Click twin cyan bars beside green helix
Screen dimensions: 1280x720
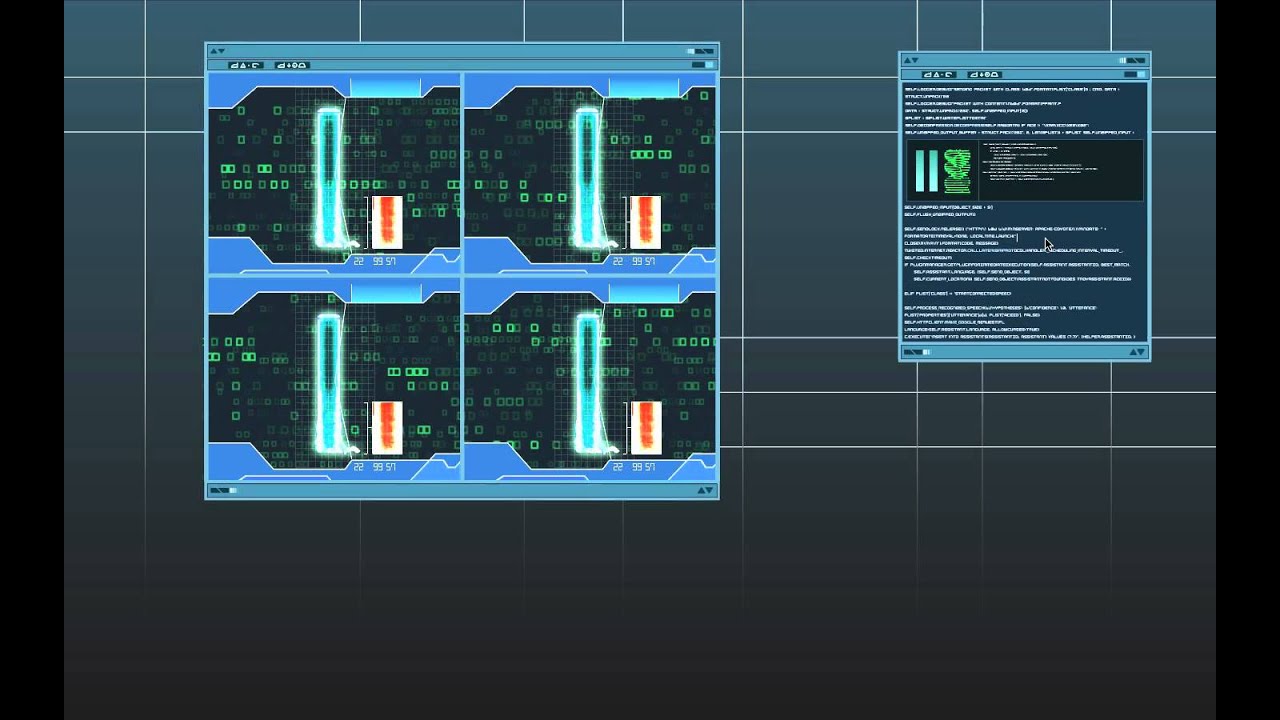927,171
